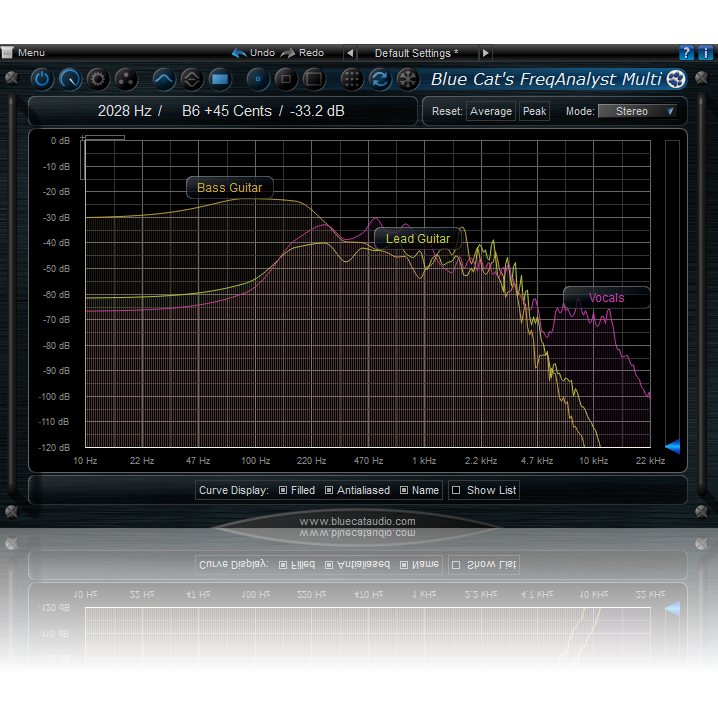Screen dimensions: 718x718
Task: Click the diamond layers icon
Action: [x=192, y=79]
